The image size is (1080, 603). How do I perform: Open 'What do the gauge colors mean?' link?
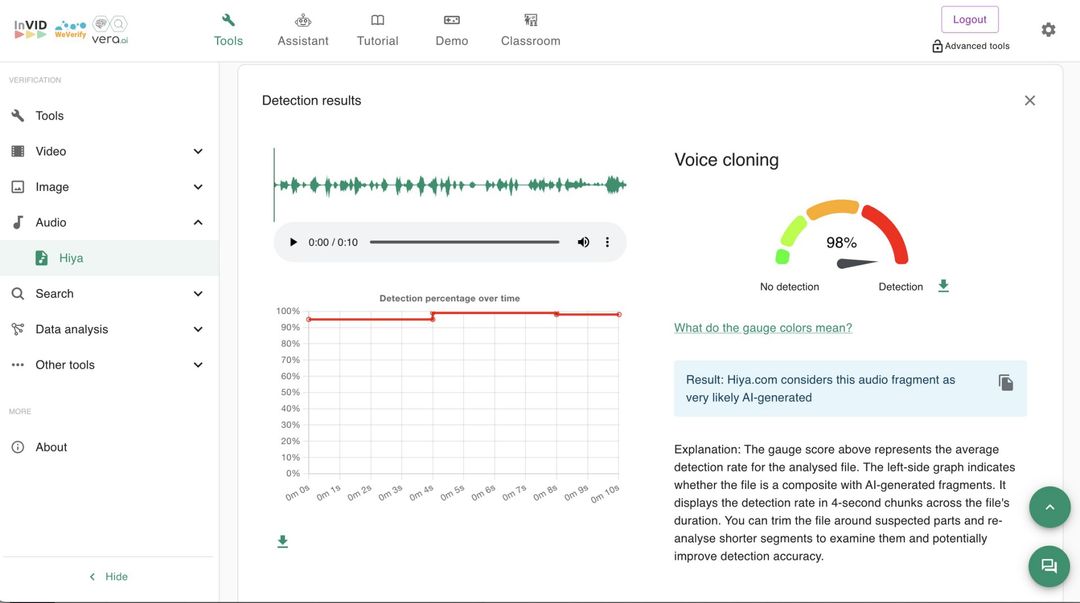point(763,328)
